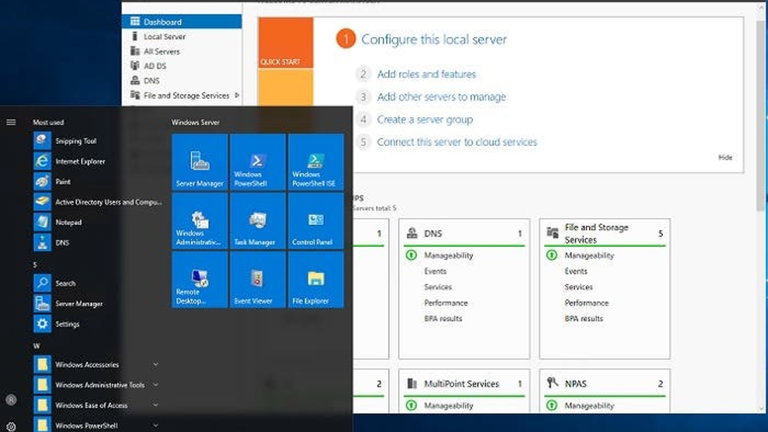Click Hide in the quick start panel
This screenshot has height=432, width=768.
tap(725, 157)
